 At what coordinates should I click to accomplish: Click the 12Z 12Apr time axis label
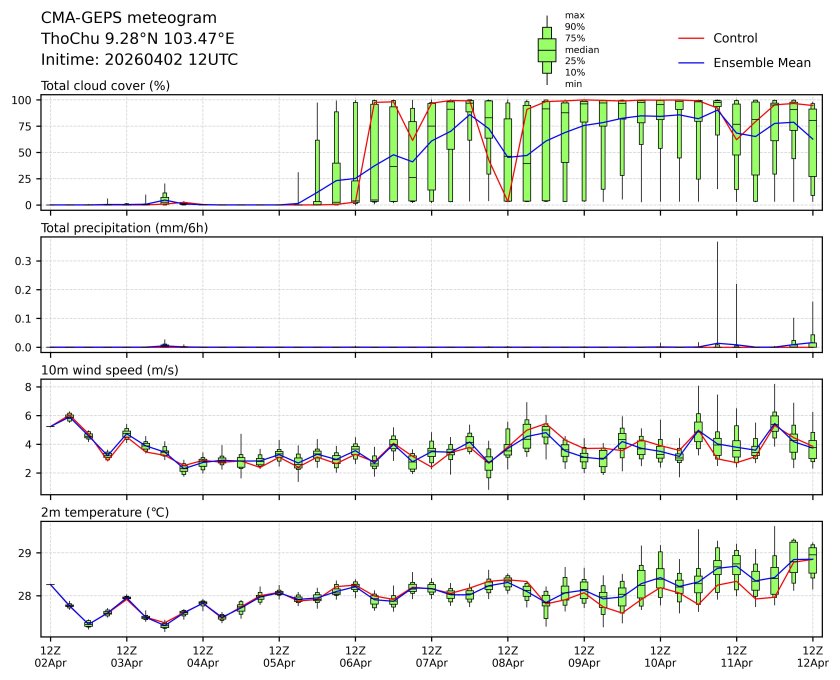point(812,655)
